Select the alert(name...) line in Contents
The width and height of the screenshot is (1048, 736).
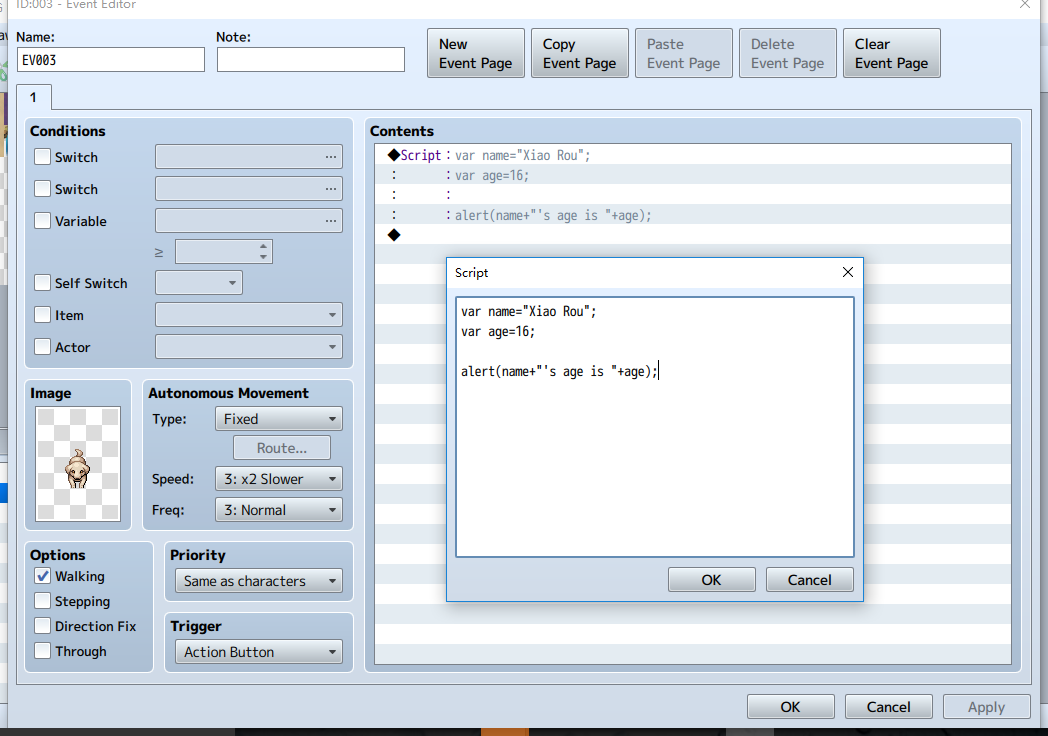point(692,215)
